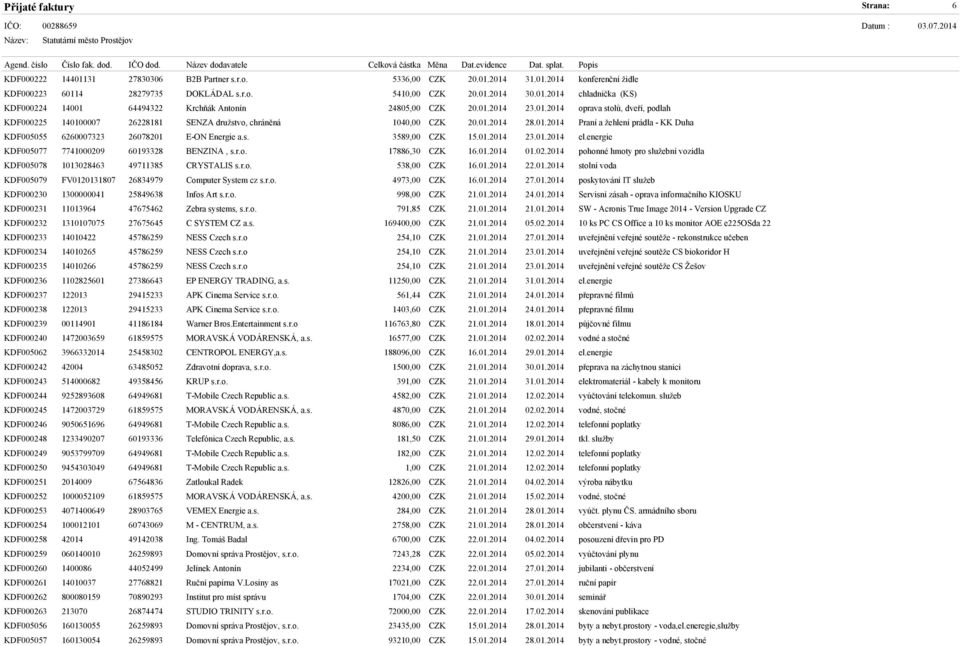The height and width of the screenshot is (646, 960).
Task: Click supplier 'Zatloukal Radek'
Action: [x=214, y=483]
